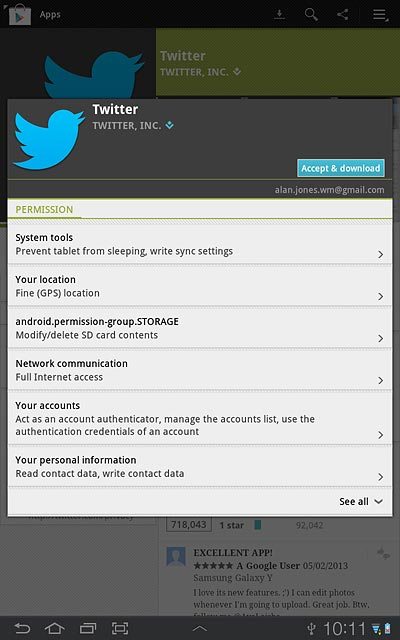Expand the System tools permission
The height and width of the screenshot is (640, 400).
point(200,244)
